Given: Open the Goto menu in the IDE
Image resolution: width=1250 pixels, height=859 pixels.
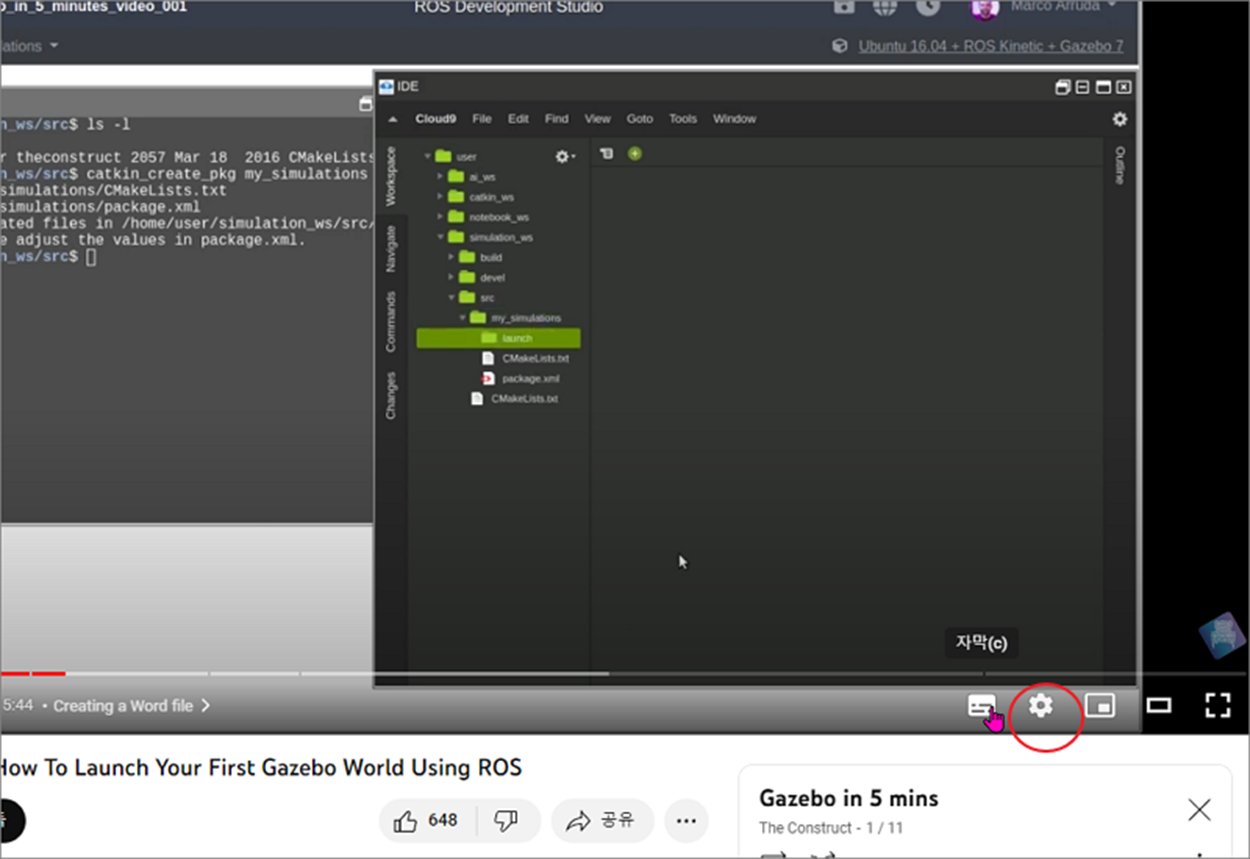Looking at the screenshot, I should [640, 119].
